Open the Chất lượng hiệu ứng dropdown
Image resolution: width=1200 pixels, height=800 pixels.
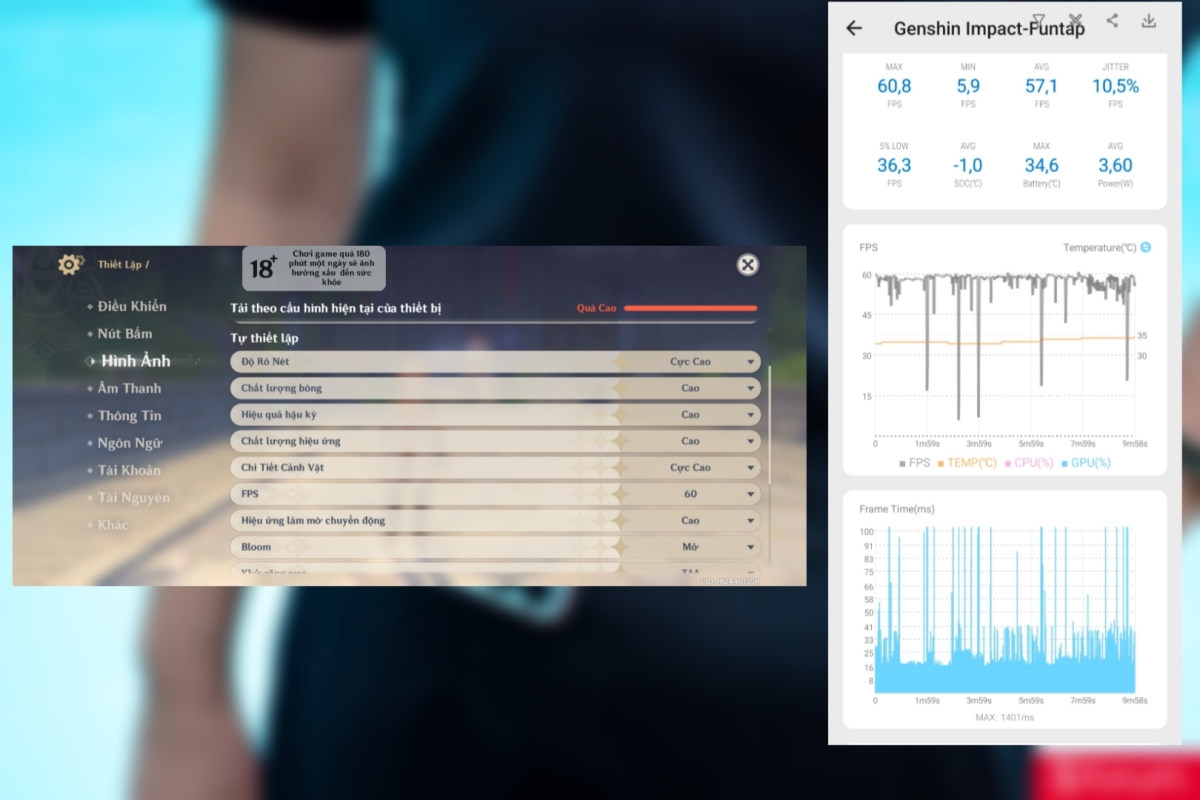pyautogui.click(x=495, y=441)
